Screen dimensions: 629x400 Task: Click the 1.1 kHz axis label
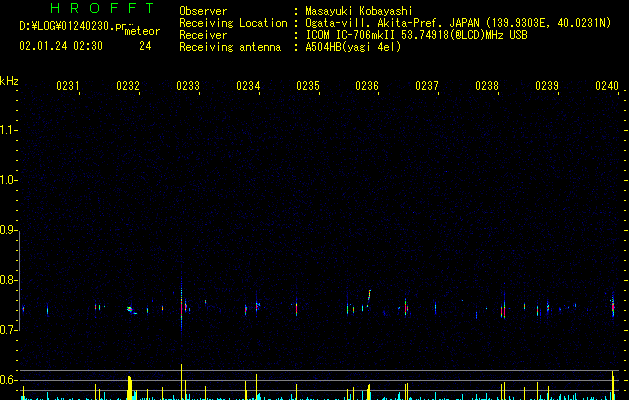pyautogui.click(x=9, y=130)
